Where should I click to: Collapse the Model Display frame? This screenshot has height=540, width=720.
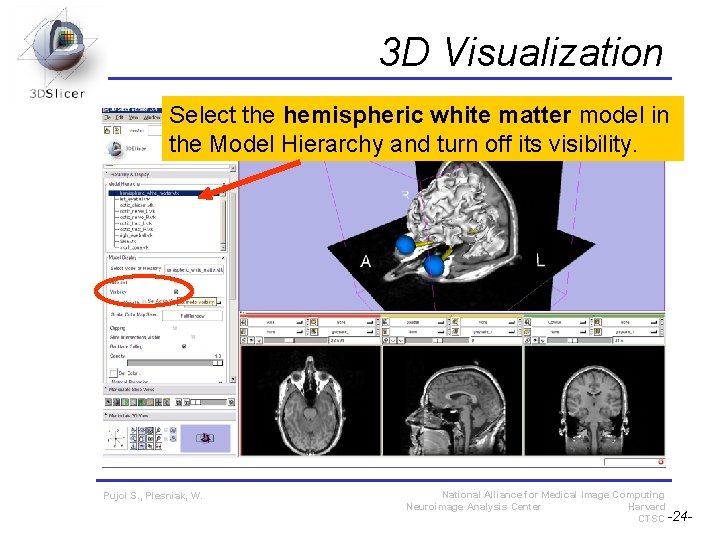click(x=223, y=258)
